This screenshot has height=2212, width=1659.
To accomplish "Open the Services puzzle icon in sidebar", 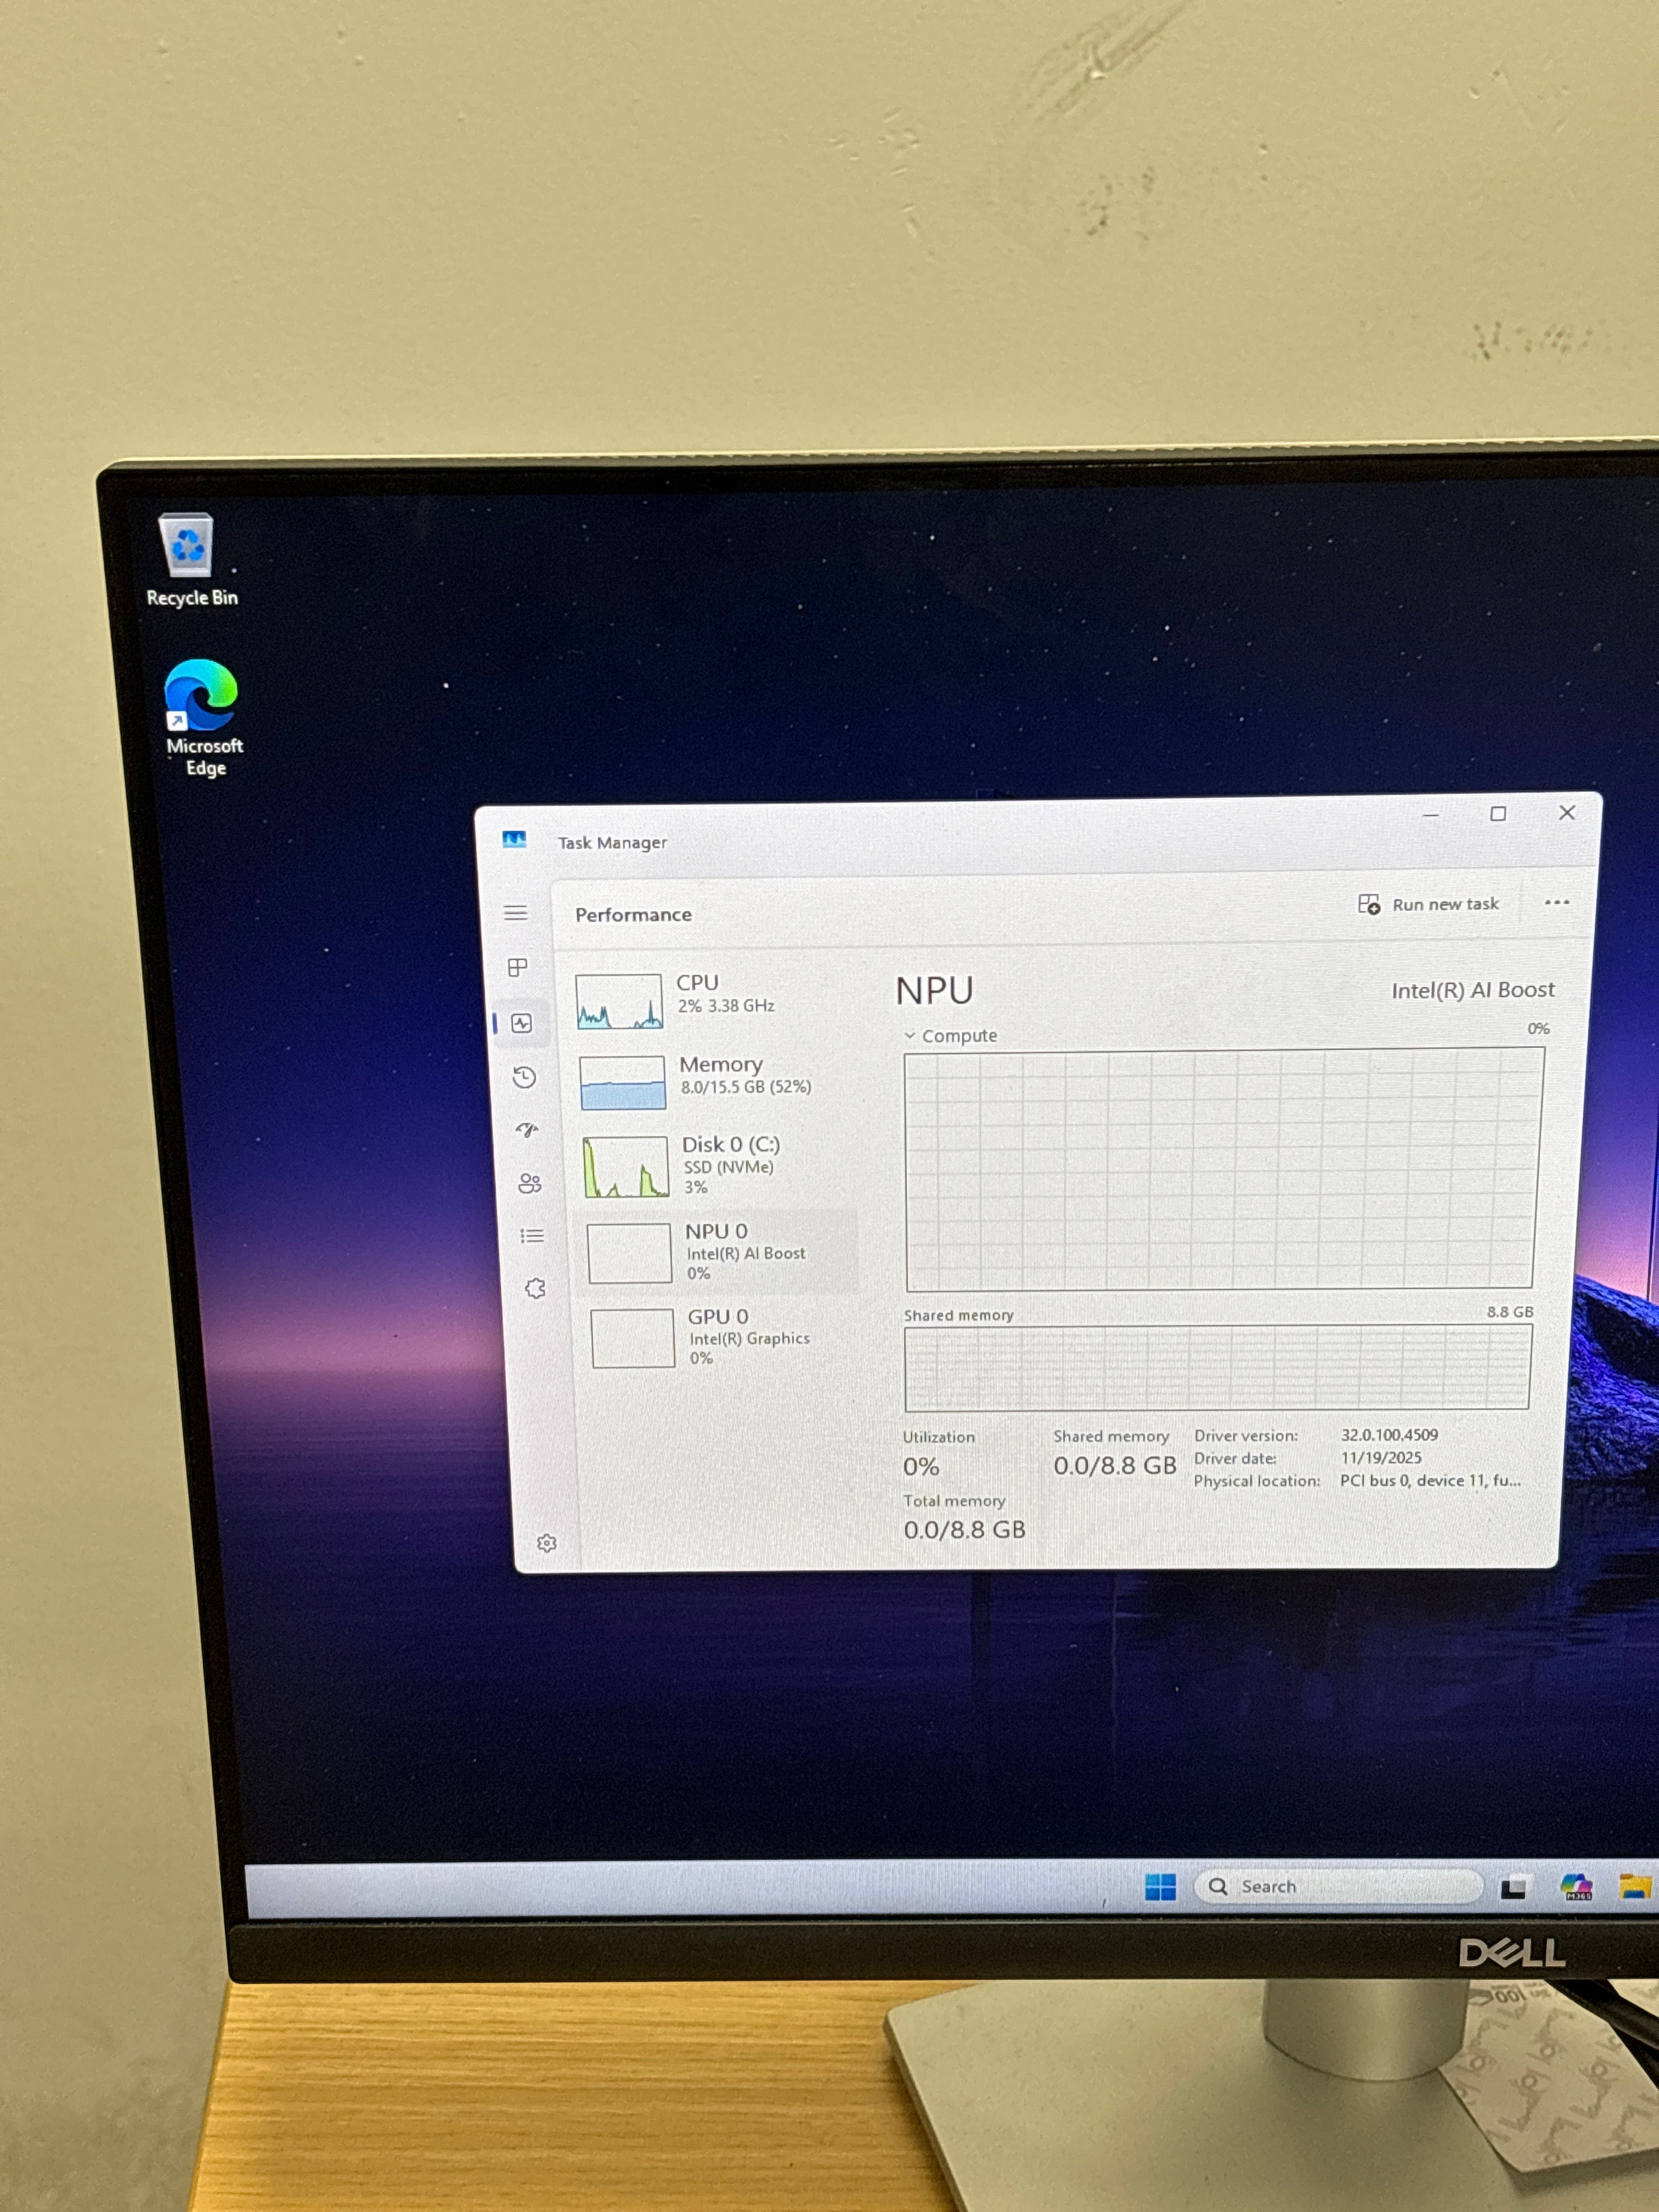I will tap(535, 1289).
